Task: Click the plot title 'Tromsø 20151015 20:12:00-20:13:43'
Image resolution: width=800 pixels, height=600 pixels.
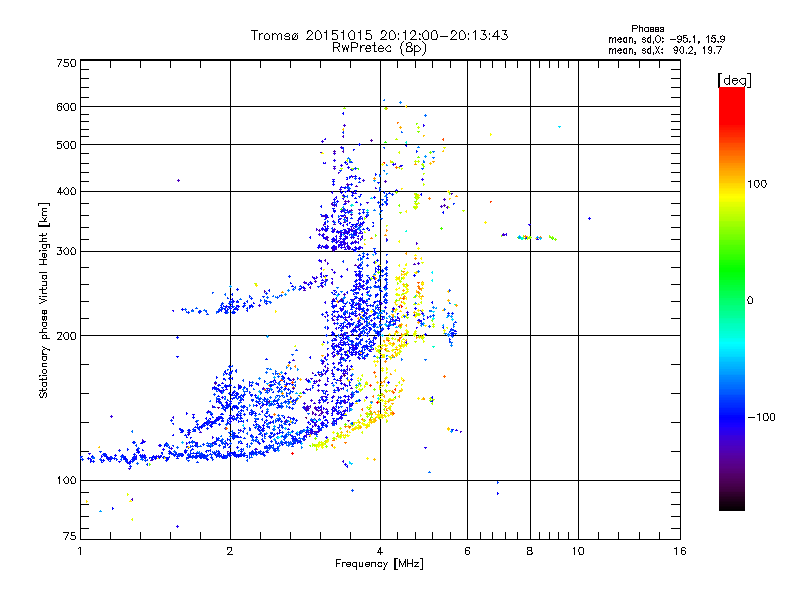Action: pos(379,35)
